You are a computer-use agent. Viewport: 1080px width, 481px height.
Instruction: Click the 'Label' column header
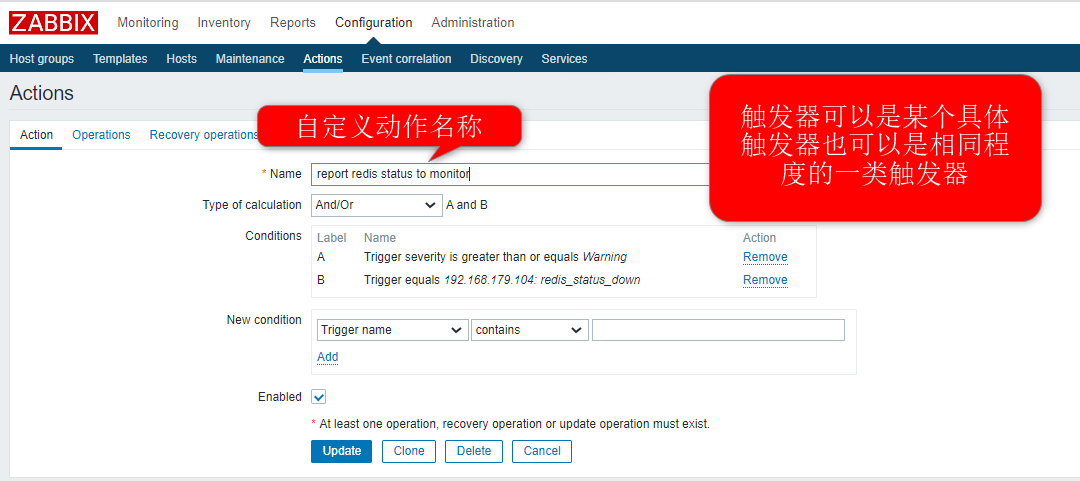tap(331, 238)
